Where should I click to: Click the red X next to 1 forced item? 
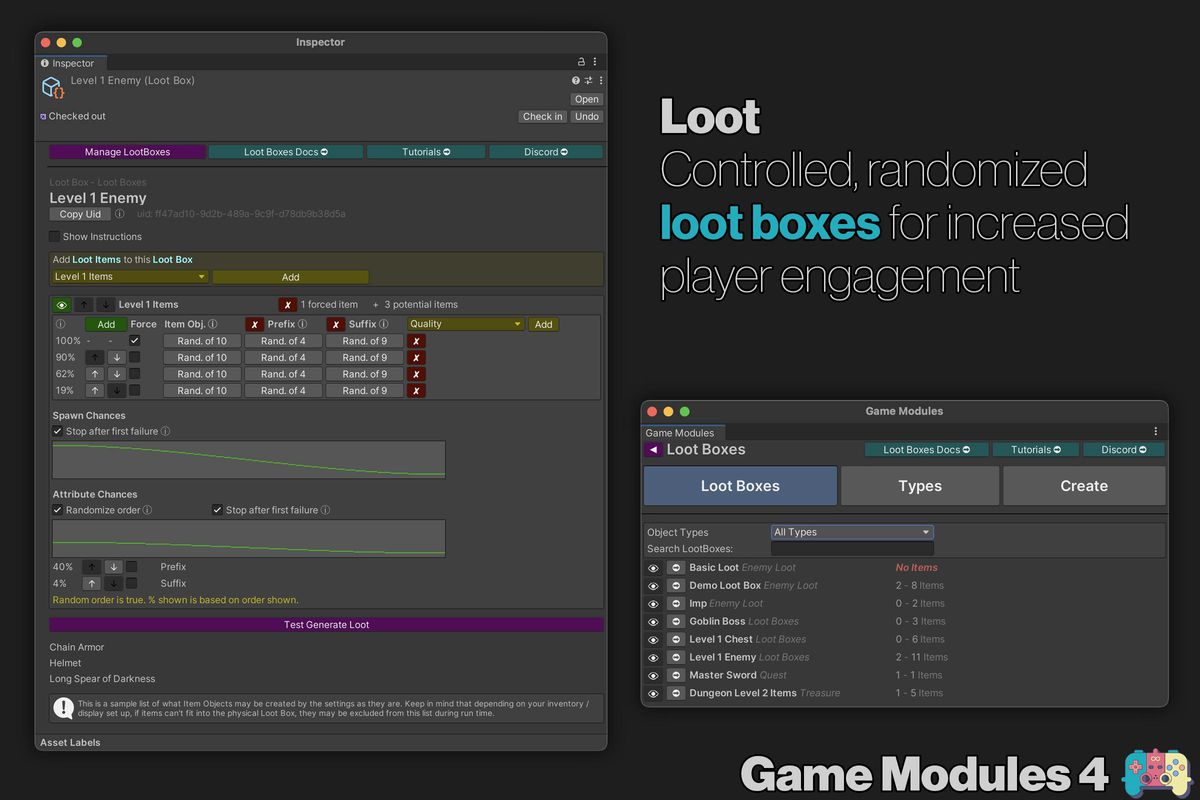pyautogui.click(x=288, y=305)
